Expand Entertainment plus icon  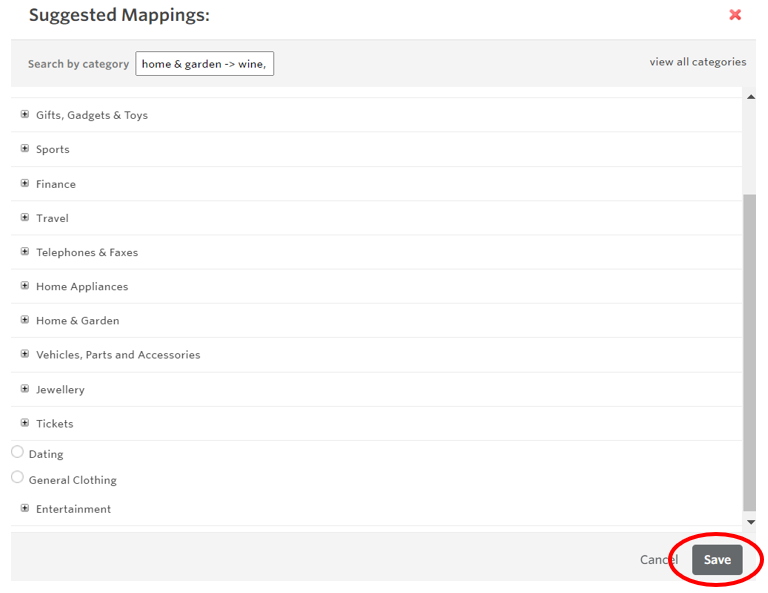coord(25,508)
